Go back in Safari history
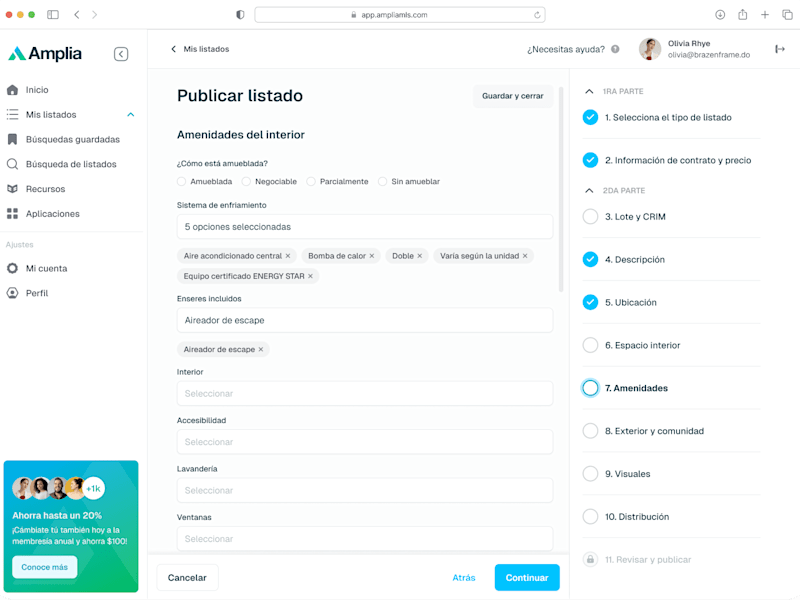 pyautogui.click(x=77, y=15)
